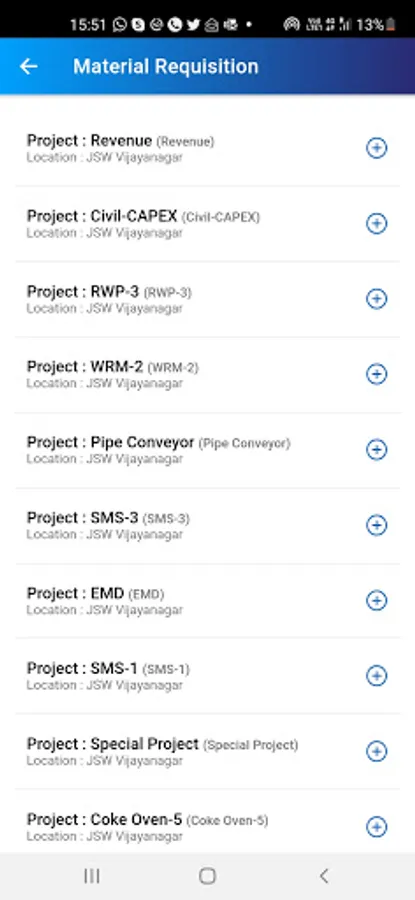Add requisition for Revenue project
The width and height of the screenshot is (415, 900).
(377, 148)
